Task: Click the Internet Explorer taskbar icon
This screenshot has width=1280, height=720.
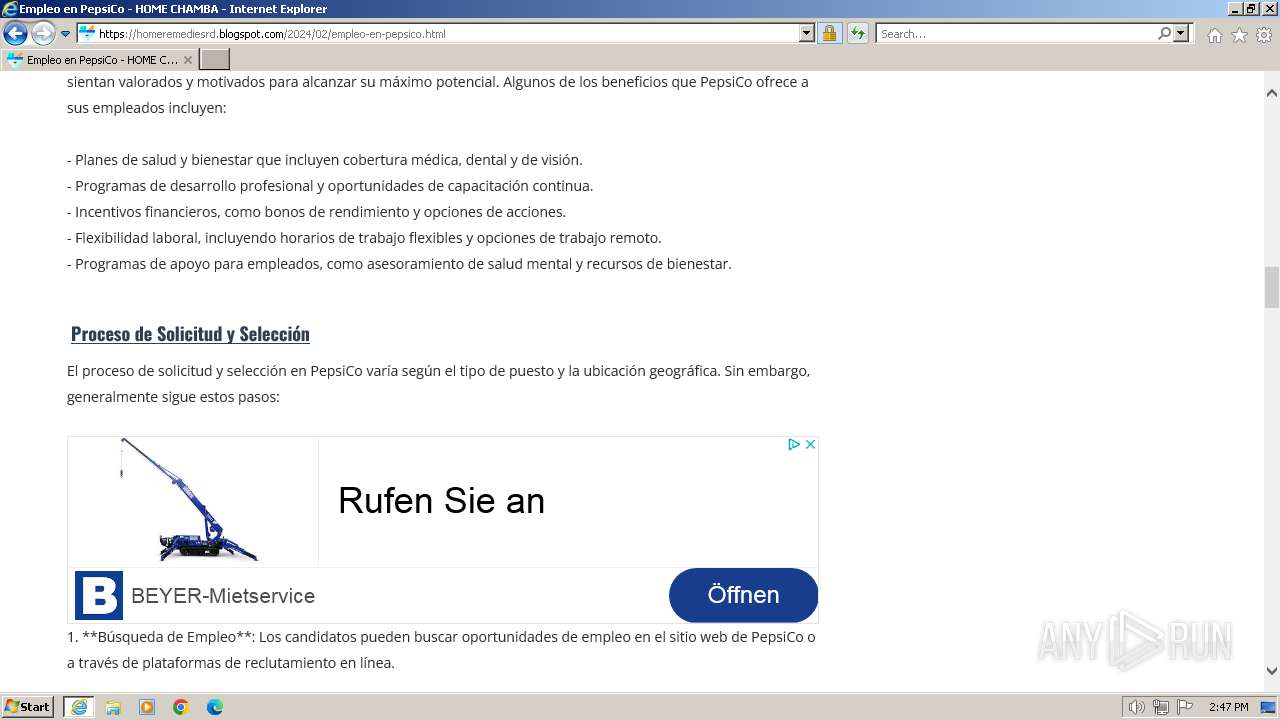Action: tap(79, 707)
